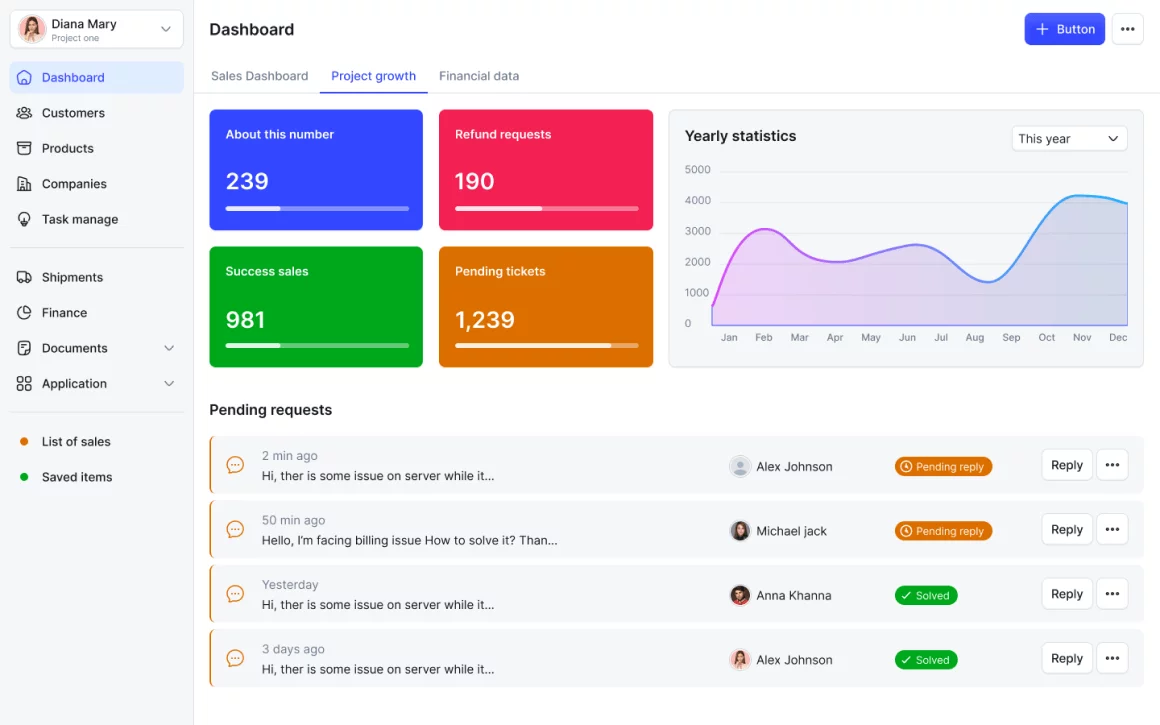Reply to Anna Khanna's request

point(1066,594)
